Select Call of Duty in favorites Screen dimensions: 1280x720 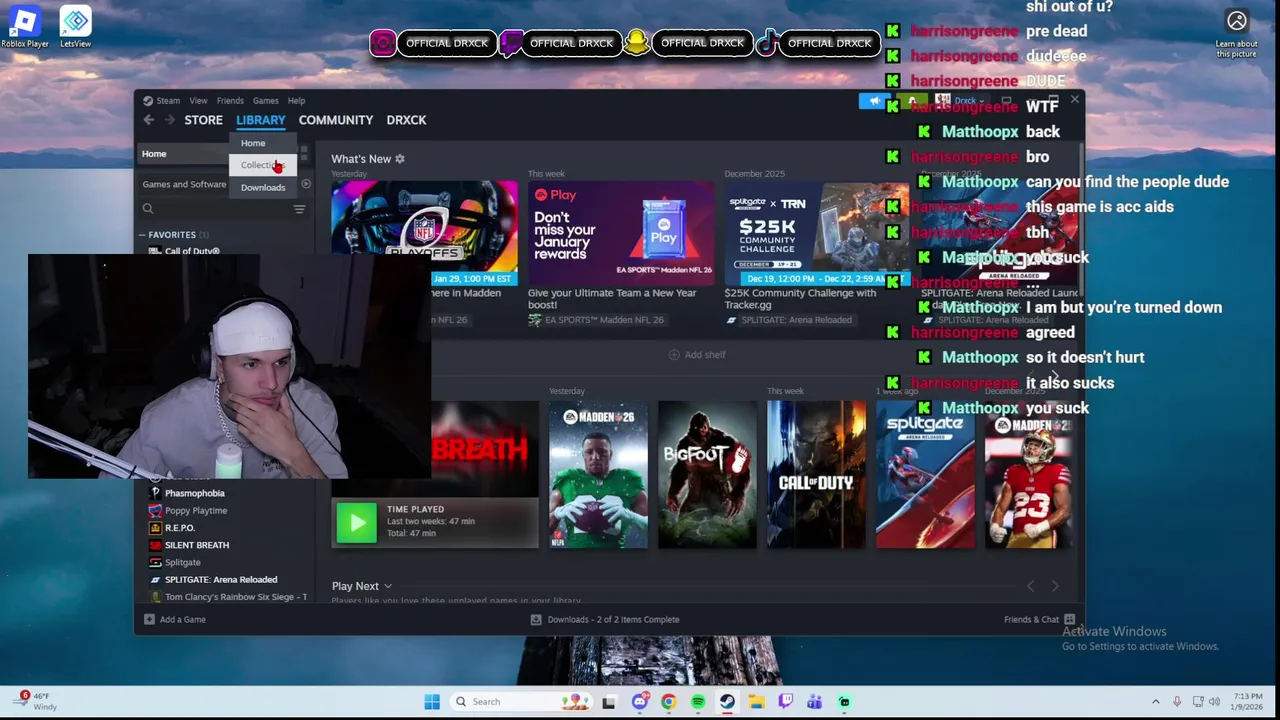tap(192, 251)
